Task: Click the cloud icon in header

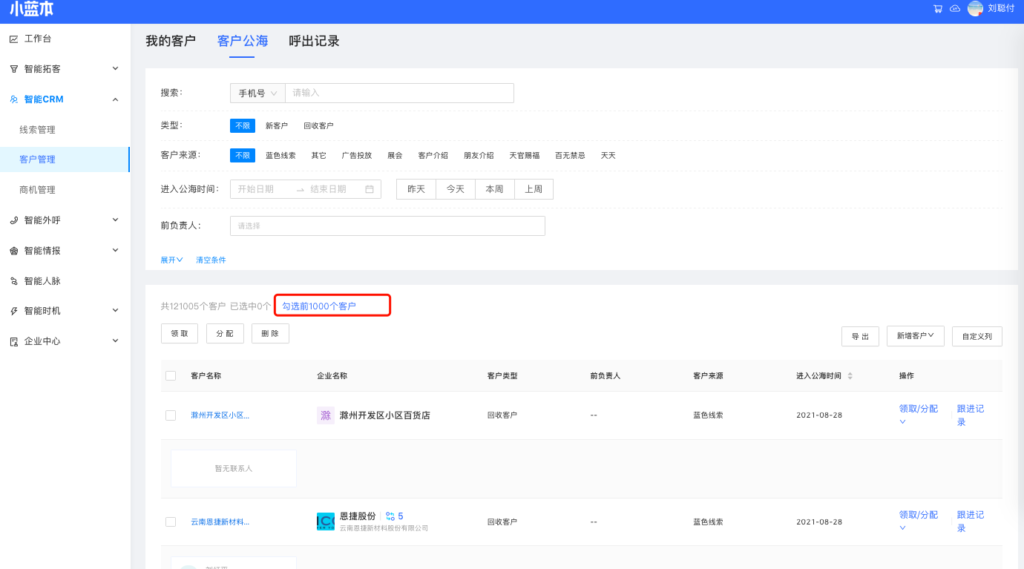Action: [954, 8]
